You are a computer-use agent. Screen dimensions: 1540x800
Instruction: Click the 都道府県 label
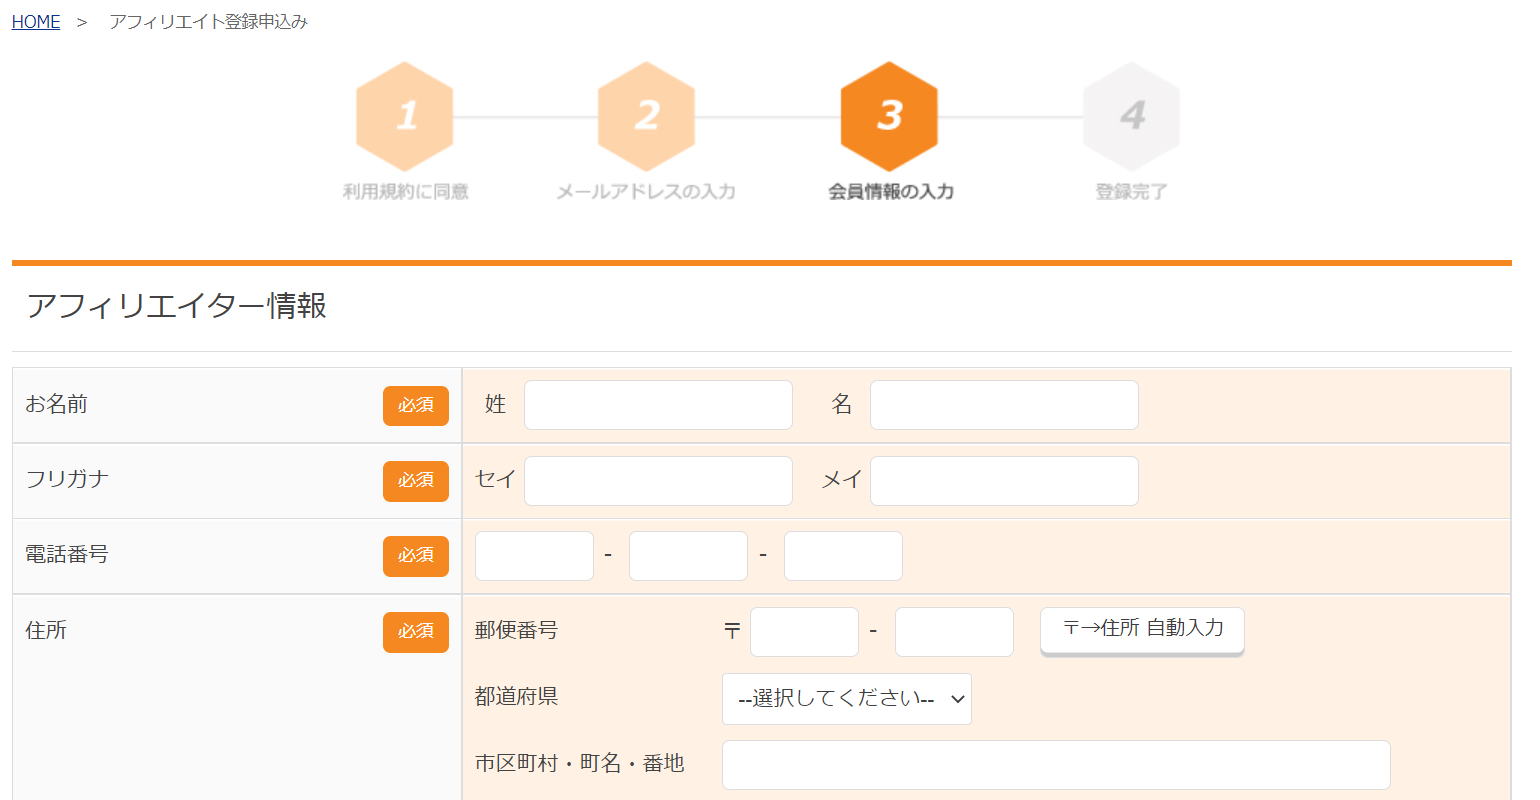point(516,696)
